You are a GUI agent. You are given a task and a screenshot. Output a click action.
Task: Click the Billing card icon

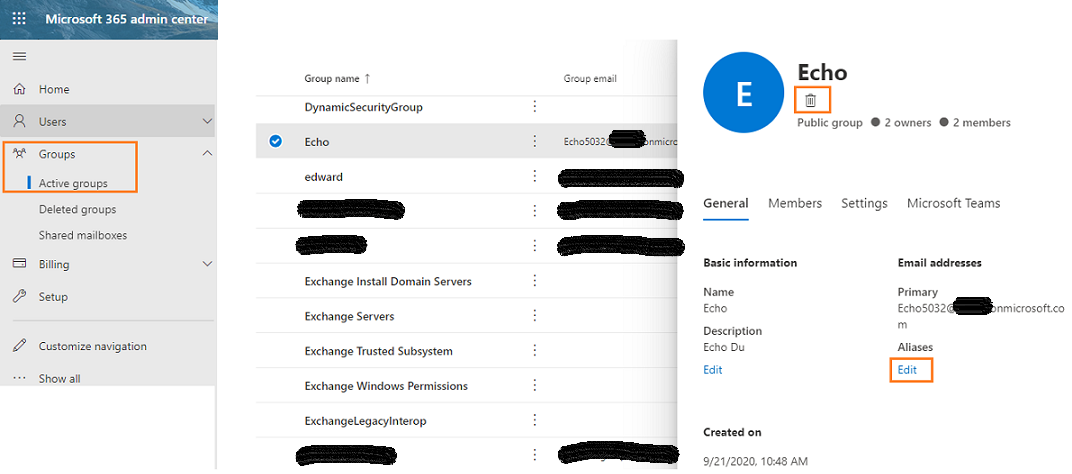click(20, 263)
